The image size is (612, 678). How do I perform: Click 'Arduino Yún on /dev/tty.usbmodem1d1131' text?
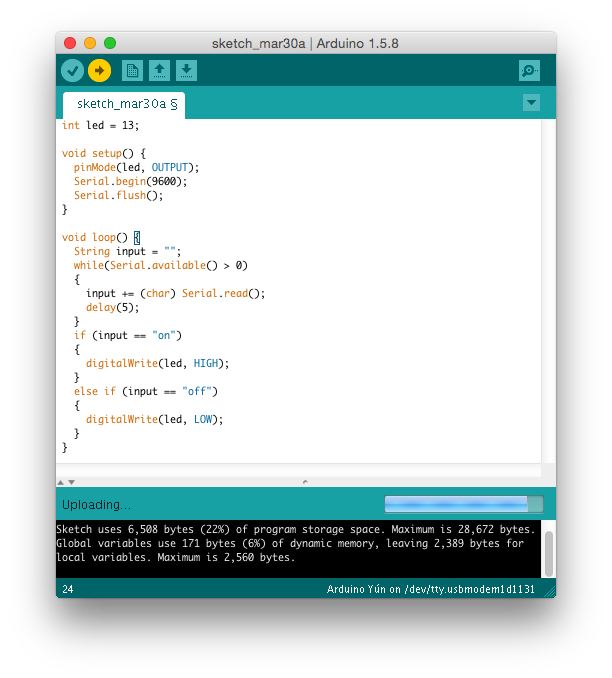[x=431, y=589]
